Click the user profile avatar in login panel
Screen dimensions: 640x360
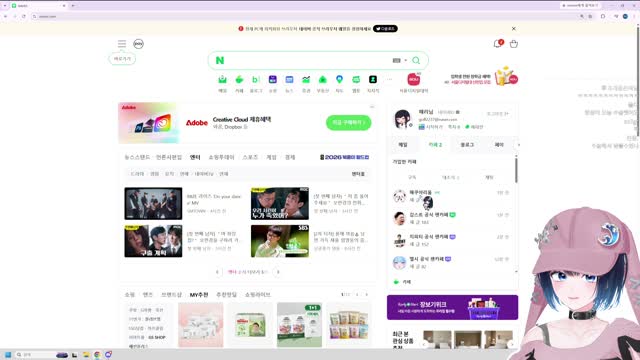[x=402, y=119]
